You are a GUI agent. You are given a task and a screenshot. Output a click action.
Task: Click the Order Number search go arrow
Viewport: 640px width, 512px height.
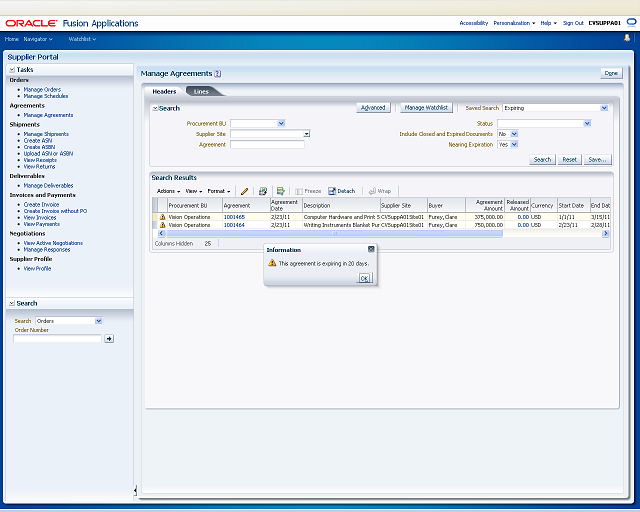coord(109,338)
